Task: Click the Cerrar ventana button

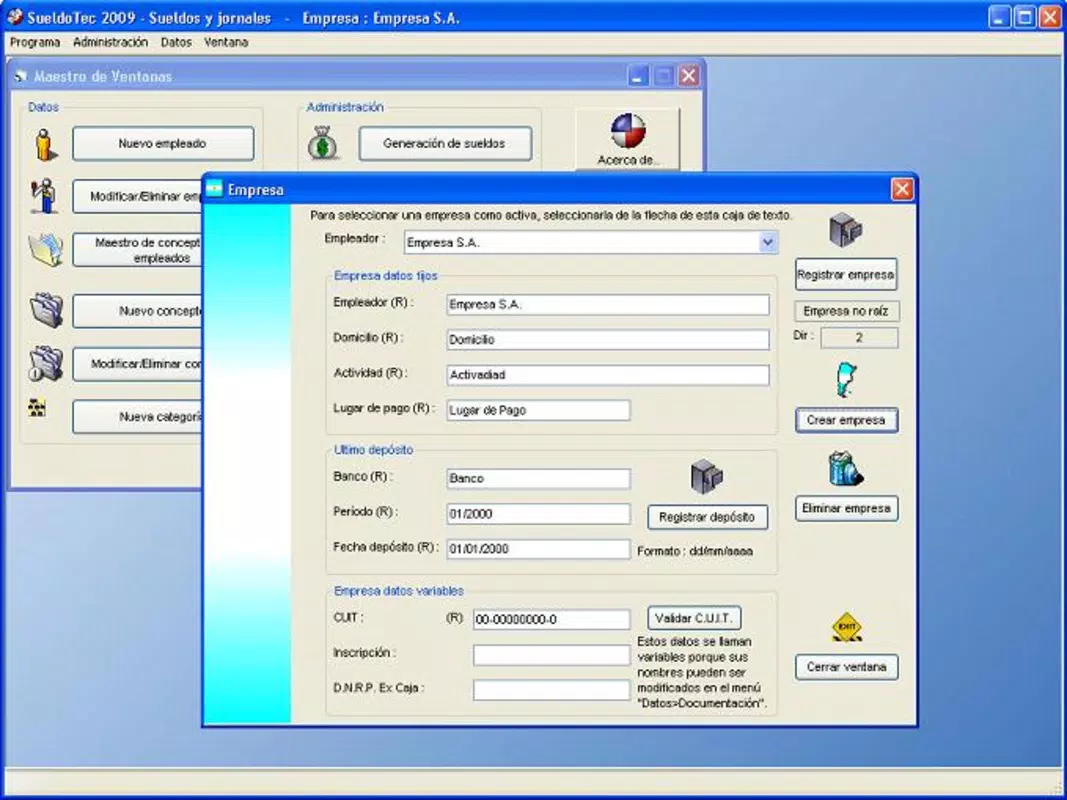Action: (x=847, y=667)
